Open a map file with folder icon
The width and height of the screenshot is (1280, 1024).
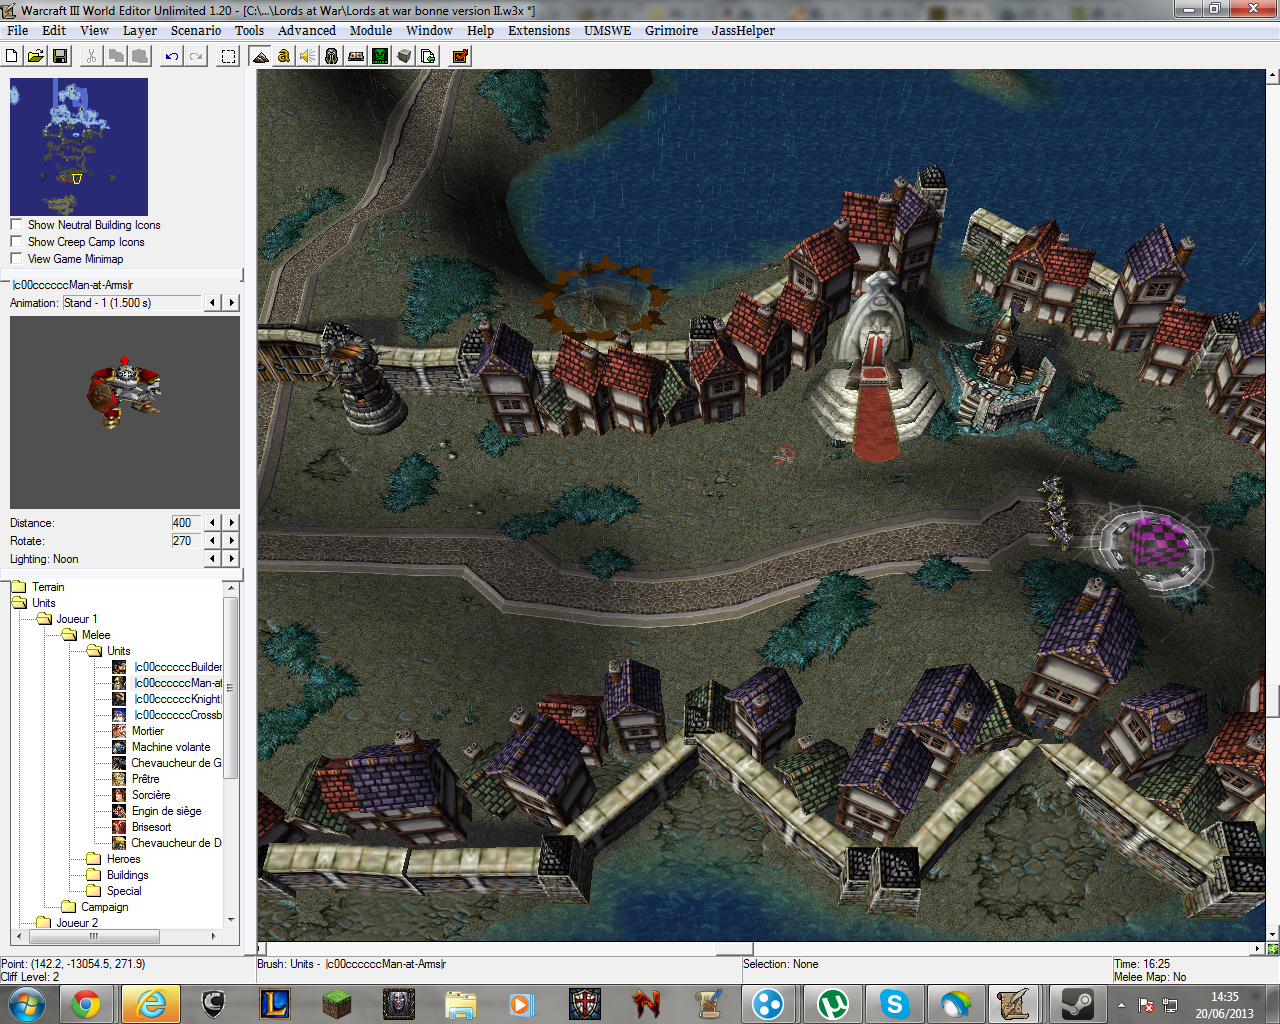(x=36, y=56)
